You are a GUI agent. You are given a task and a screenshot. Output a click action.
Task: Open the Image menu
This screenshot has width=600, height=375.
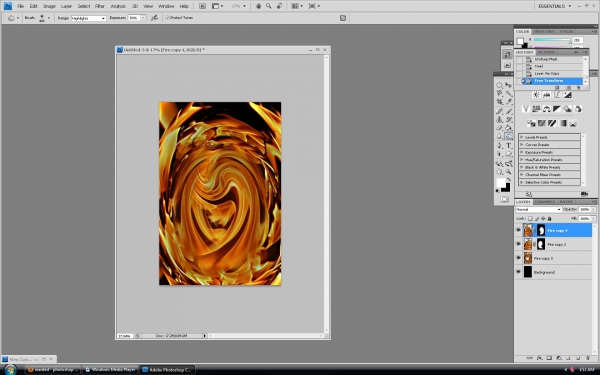(x=49, y=6)
